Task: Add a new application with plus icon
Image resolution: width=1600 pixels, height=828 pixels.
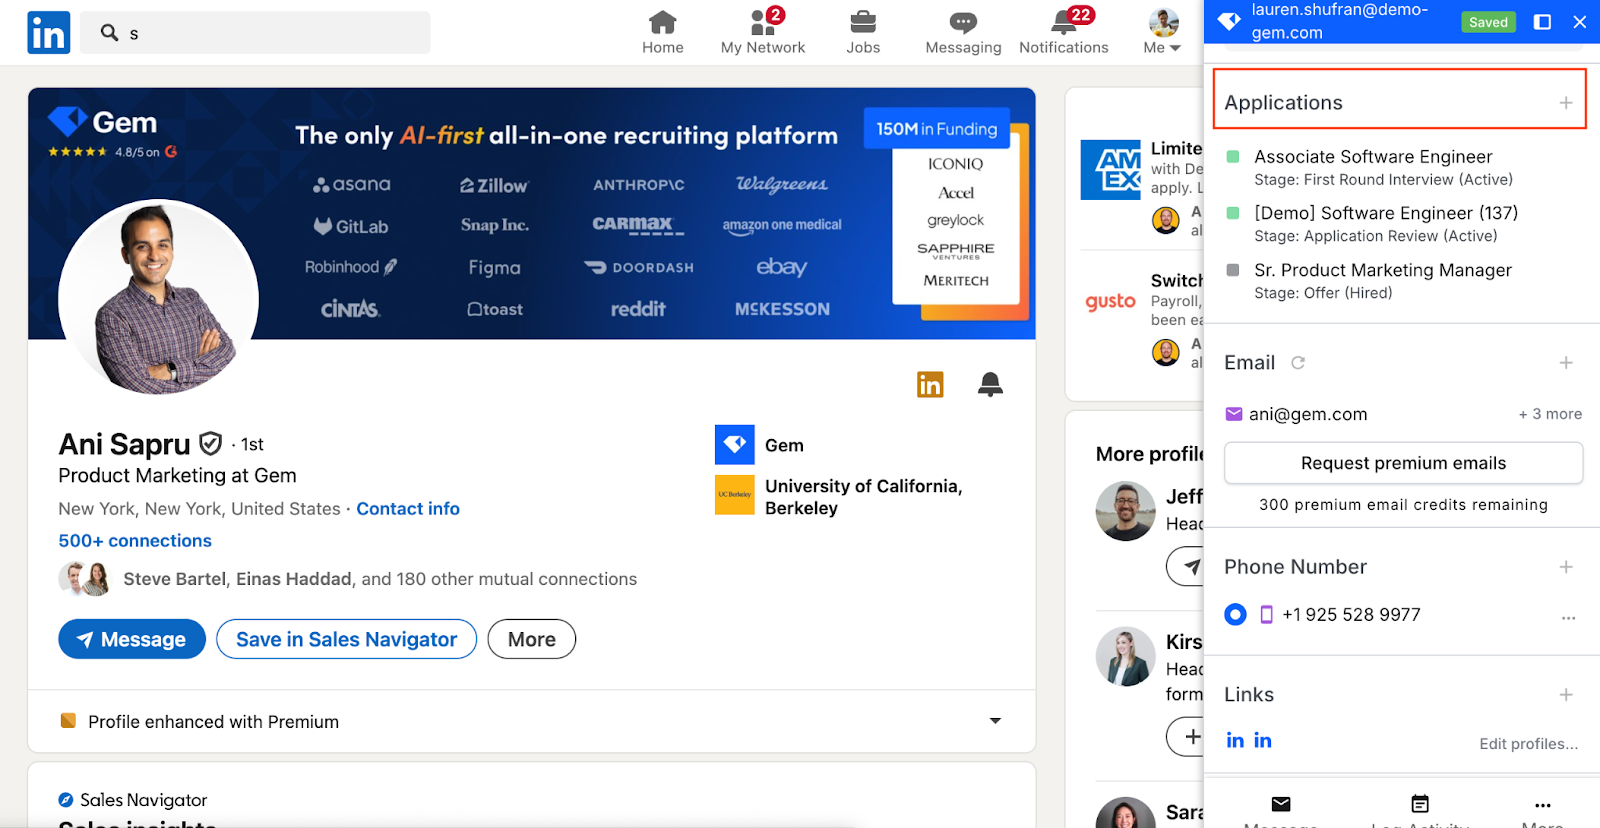Action: pyautogui.click(x=1566, y=103)
